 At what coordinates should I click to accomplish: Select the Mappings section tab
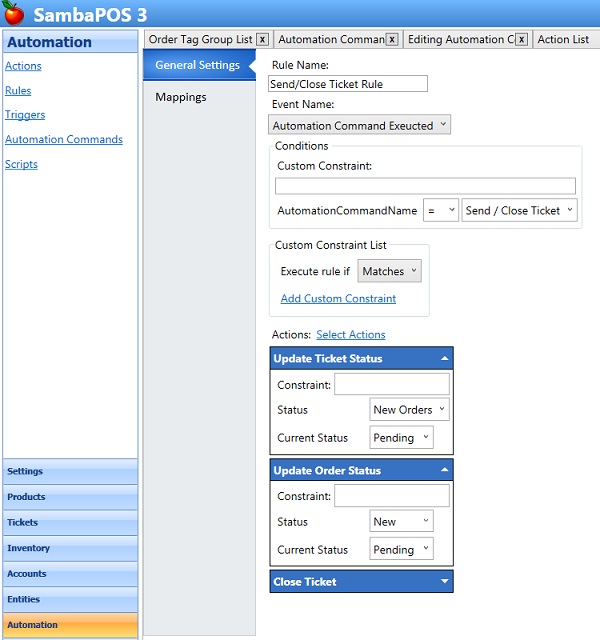click(x=181, y=97)
